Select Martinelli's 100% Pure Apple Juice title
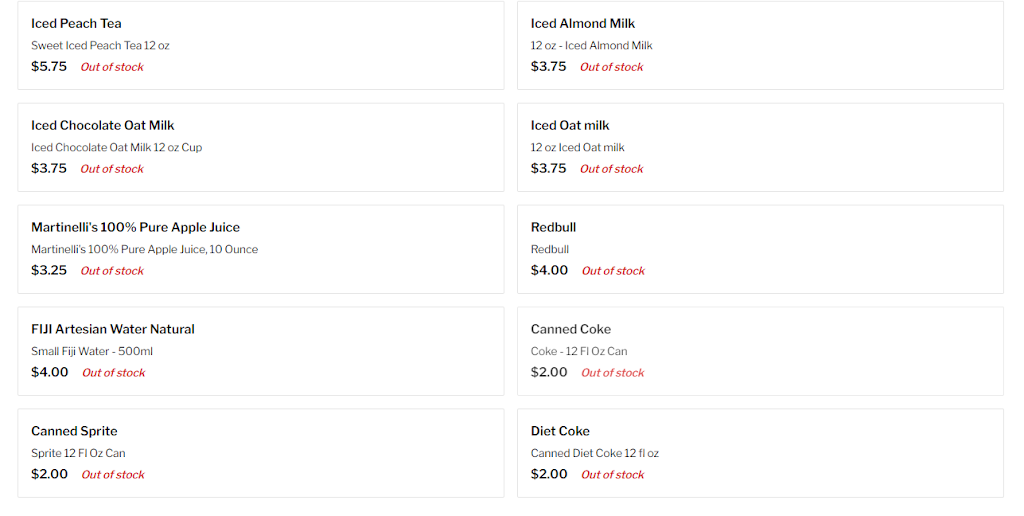 click(135, 228)
